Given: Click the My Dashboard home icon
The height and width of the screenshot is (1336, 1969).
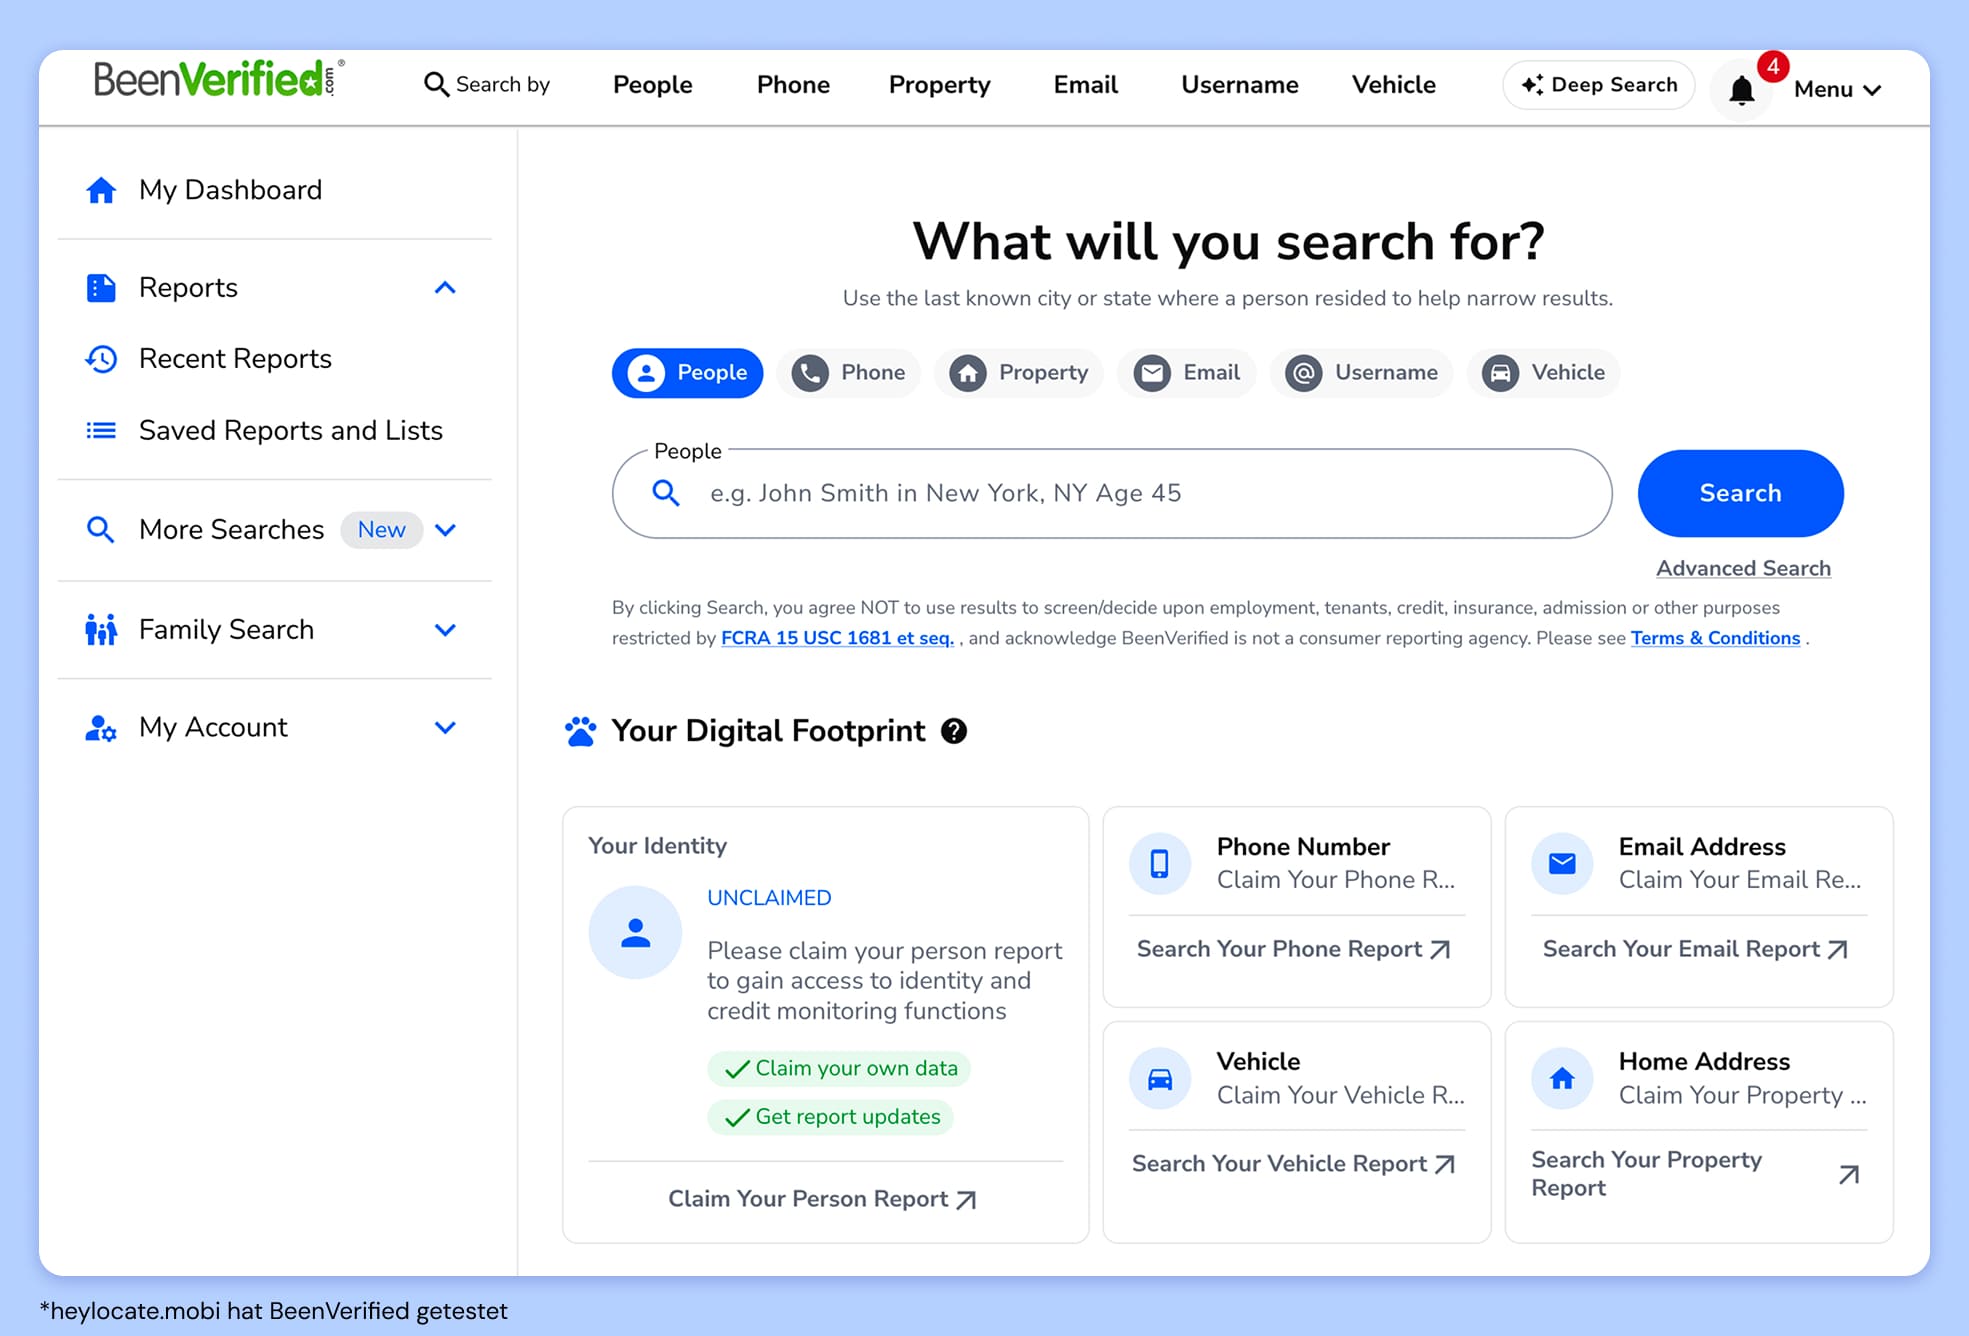Looking at the screenshot, I should pyautogui.click(x=101, y=190).
